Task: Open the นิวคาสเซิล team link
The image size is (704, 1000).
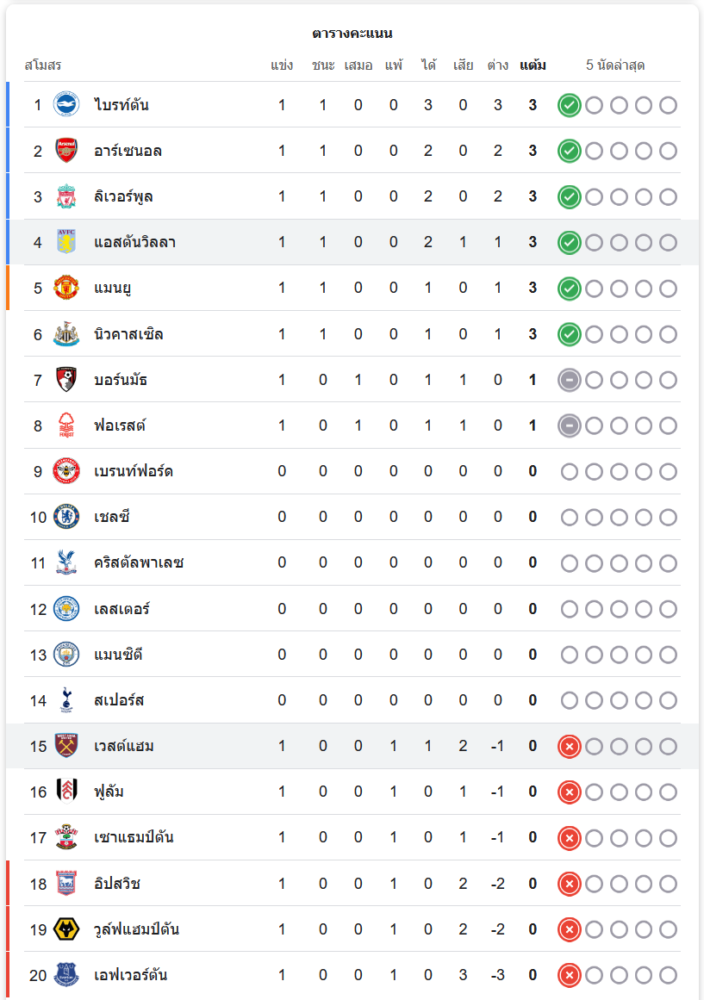Action: tap(129, 334)
